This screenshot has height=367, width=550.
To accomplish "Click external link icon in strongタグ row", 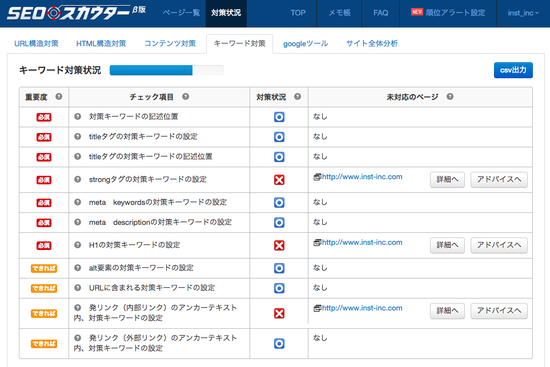I will [x=317, y=177].
